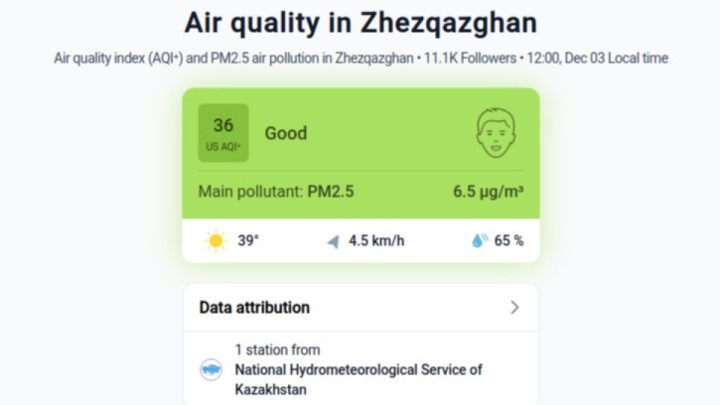Image resolution: width=720 pixels, height=405 pixels.
Task: Click the Main pollutant PM2.5 label
Action: 276,191
